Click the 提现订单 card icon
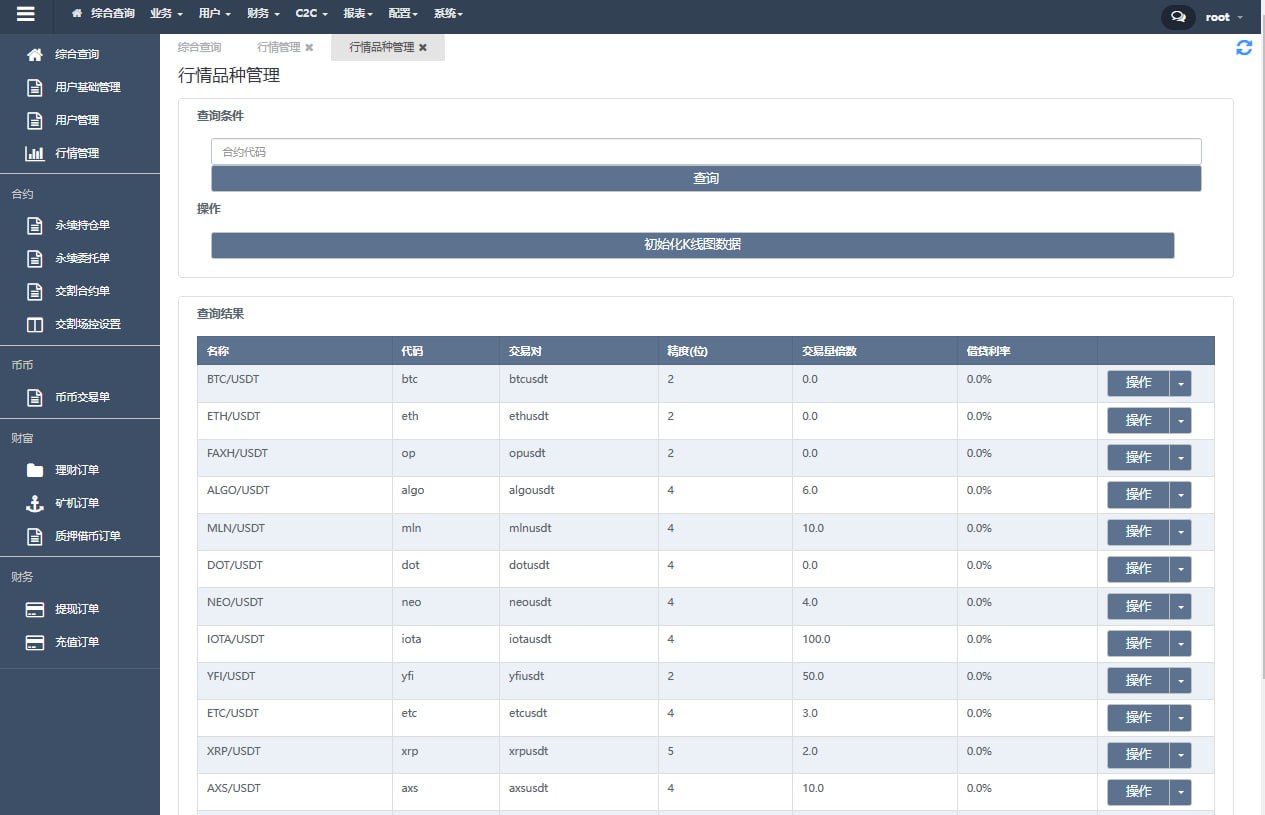 point(35,609)
